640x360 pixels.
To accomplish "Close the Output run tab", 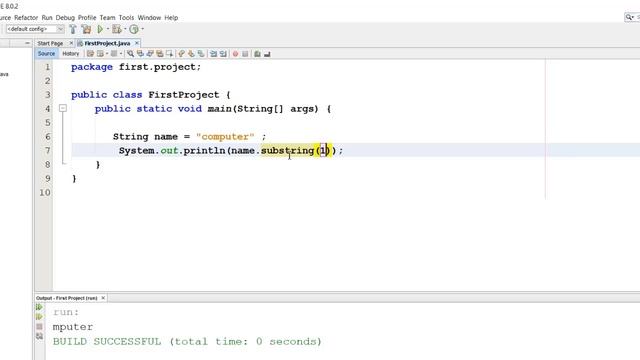I will pos(103,298).
